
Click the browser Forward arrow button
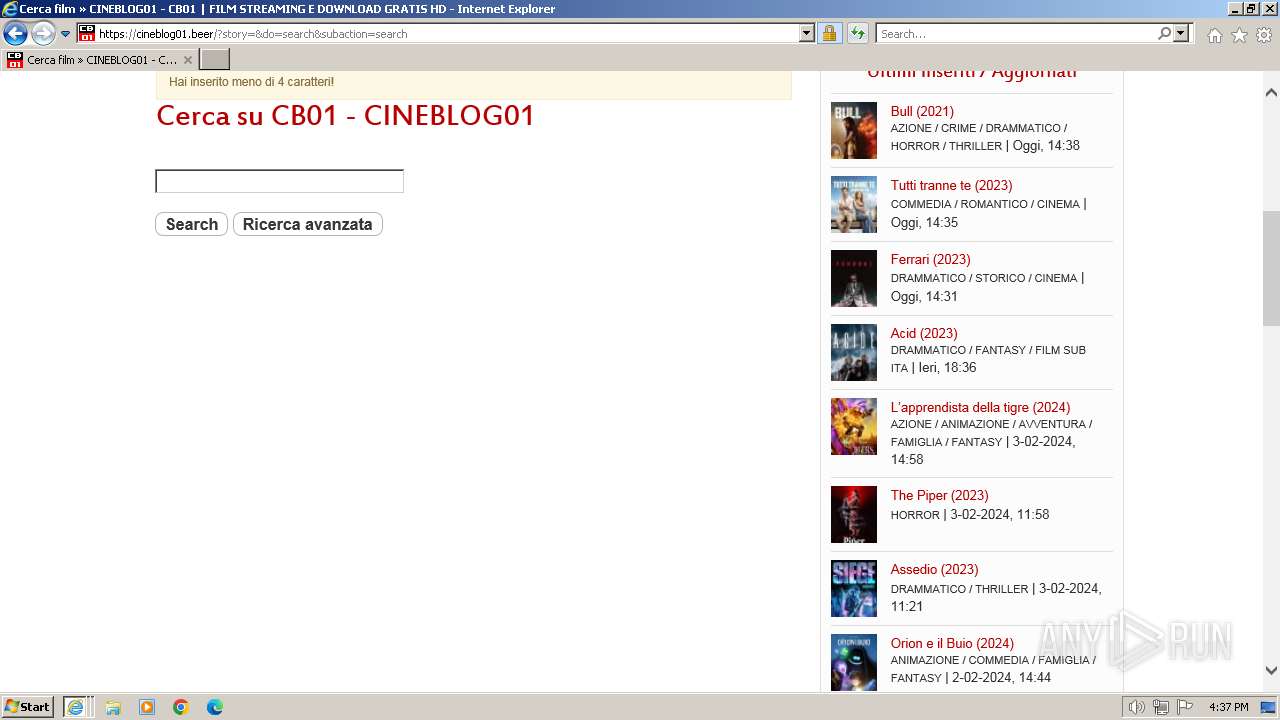click(43, 33)
